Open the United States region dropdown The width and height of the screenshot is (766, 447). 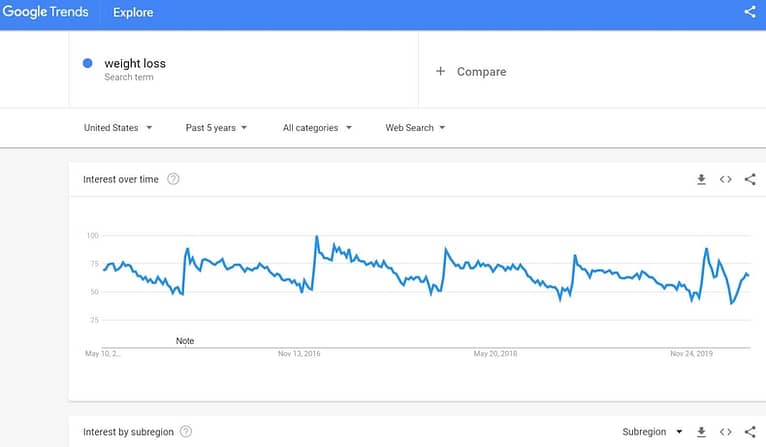coord(118,128)
